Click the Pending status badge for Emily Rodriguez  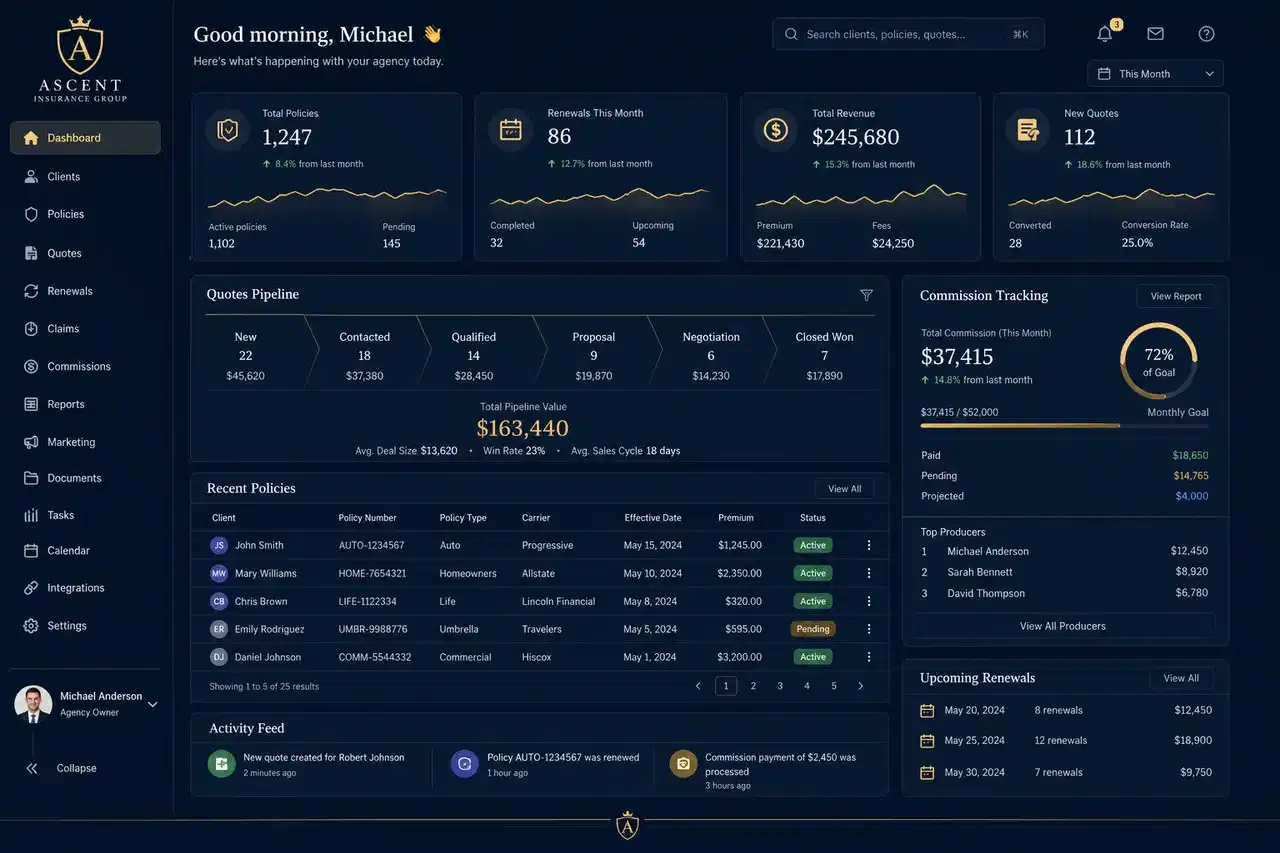coord(813,629)
